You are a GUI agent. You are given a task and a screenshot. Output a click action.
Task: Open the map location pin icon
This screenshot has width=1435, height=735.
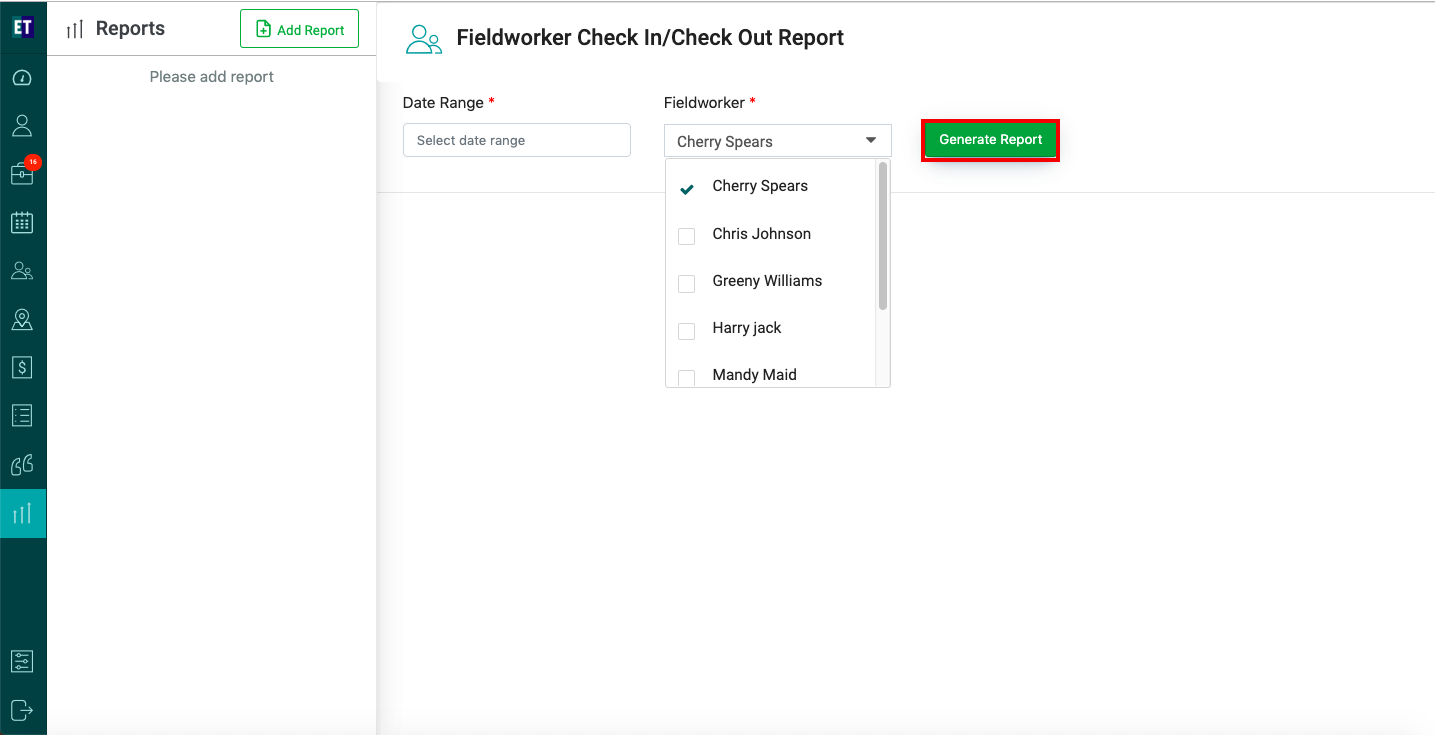pyautogui.click(x=22, y=319)
